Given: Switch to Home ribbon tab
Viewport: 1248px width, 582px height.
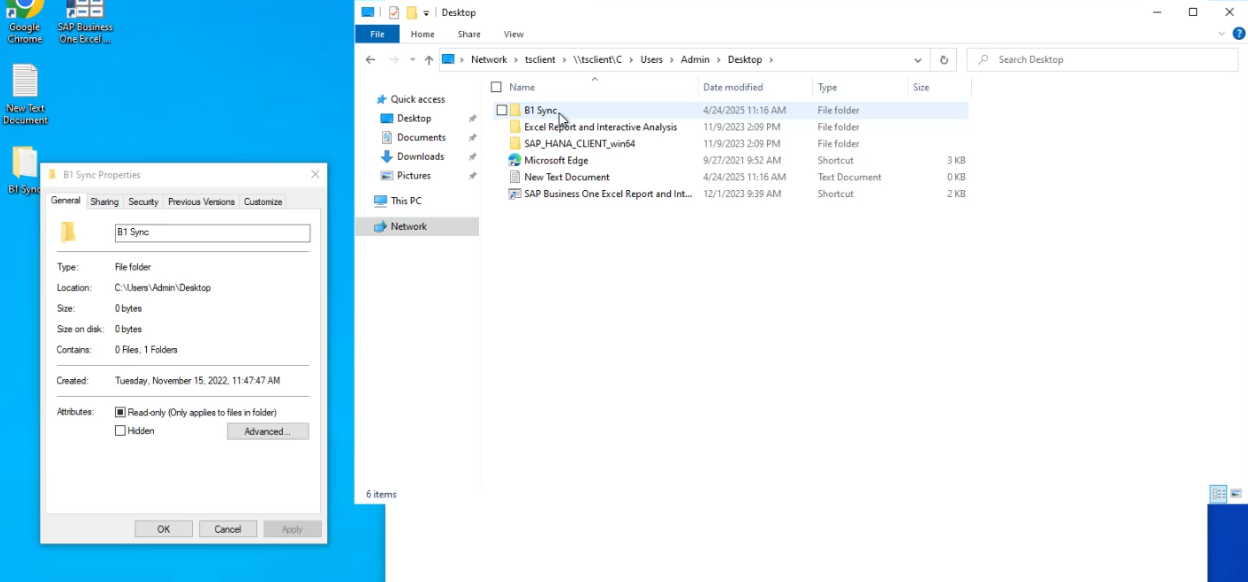Looking at the screenshot, I should pyautogui.click(x=422, y=34).
